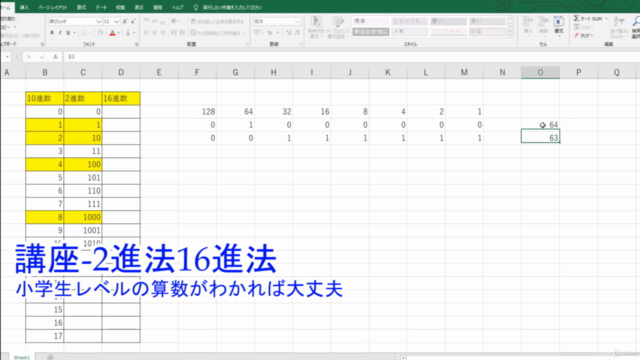This screenshot has width=640, height=360.
Task: Toggle underline formatting button
Action: coord(68,33)
